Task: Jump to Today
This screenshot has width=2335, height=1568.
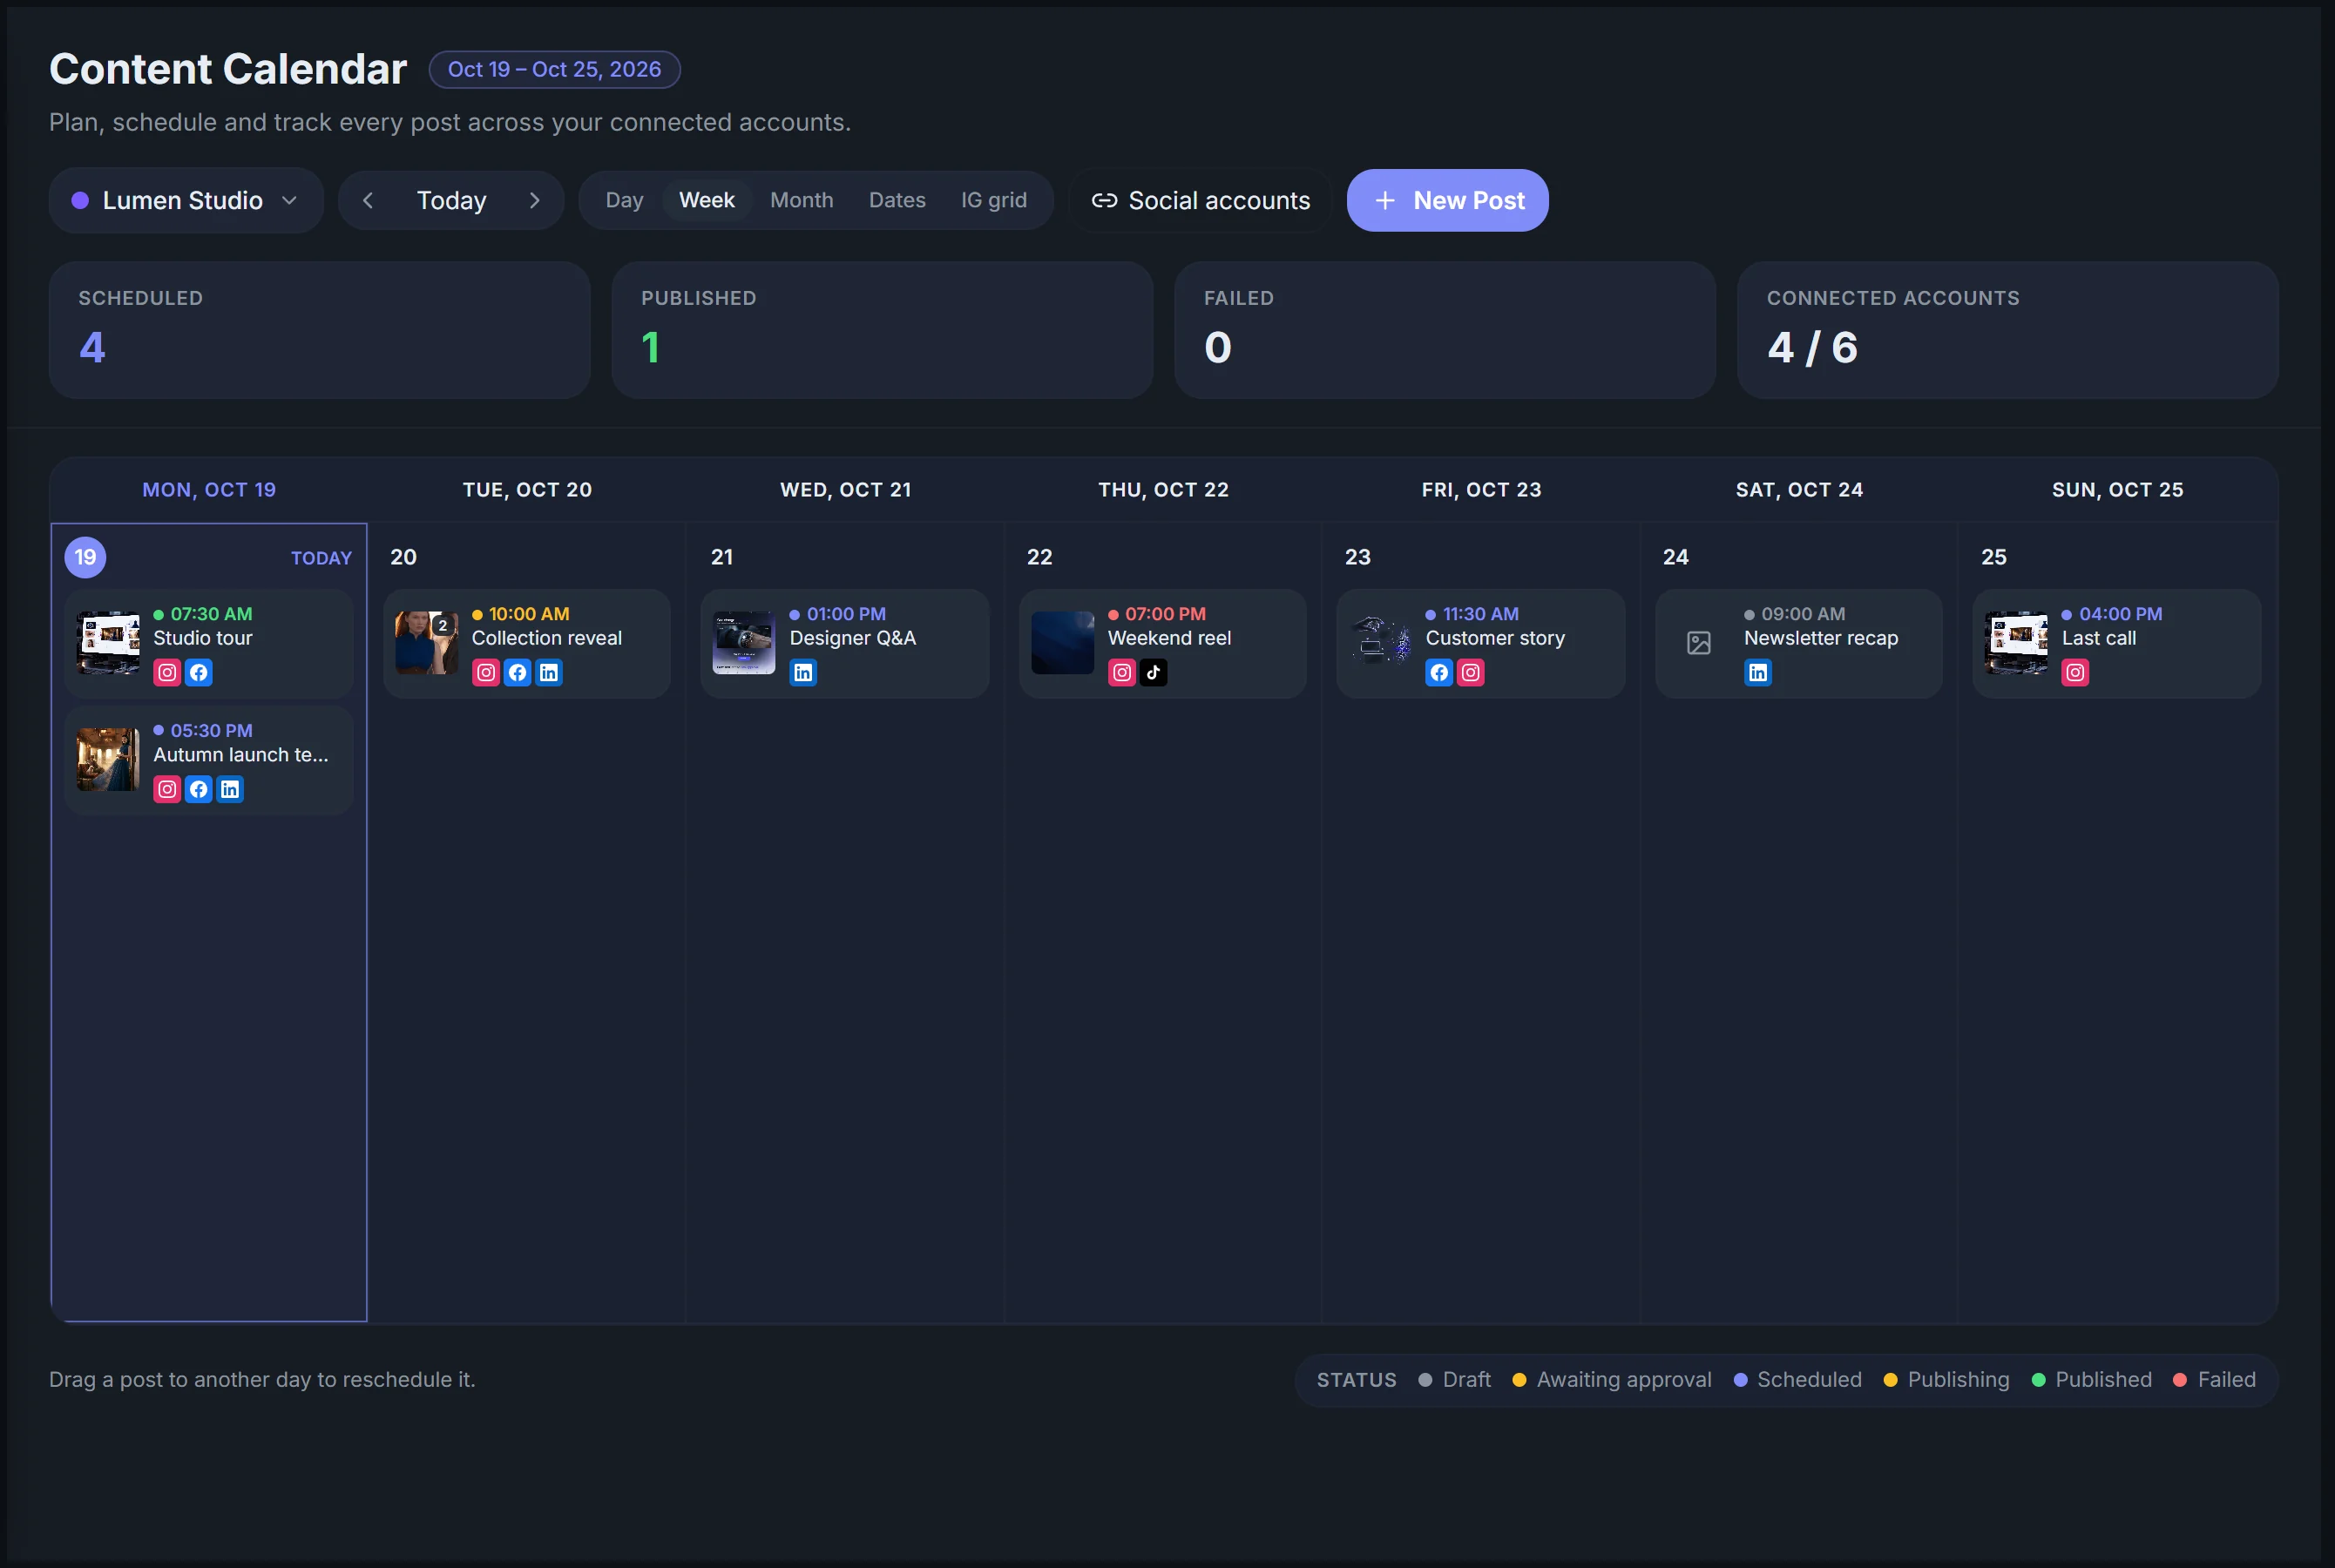Action: (452, 201)
